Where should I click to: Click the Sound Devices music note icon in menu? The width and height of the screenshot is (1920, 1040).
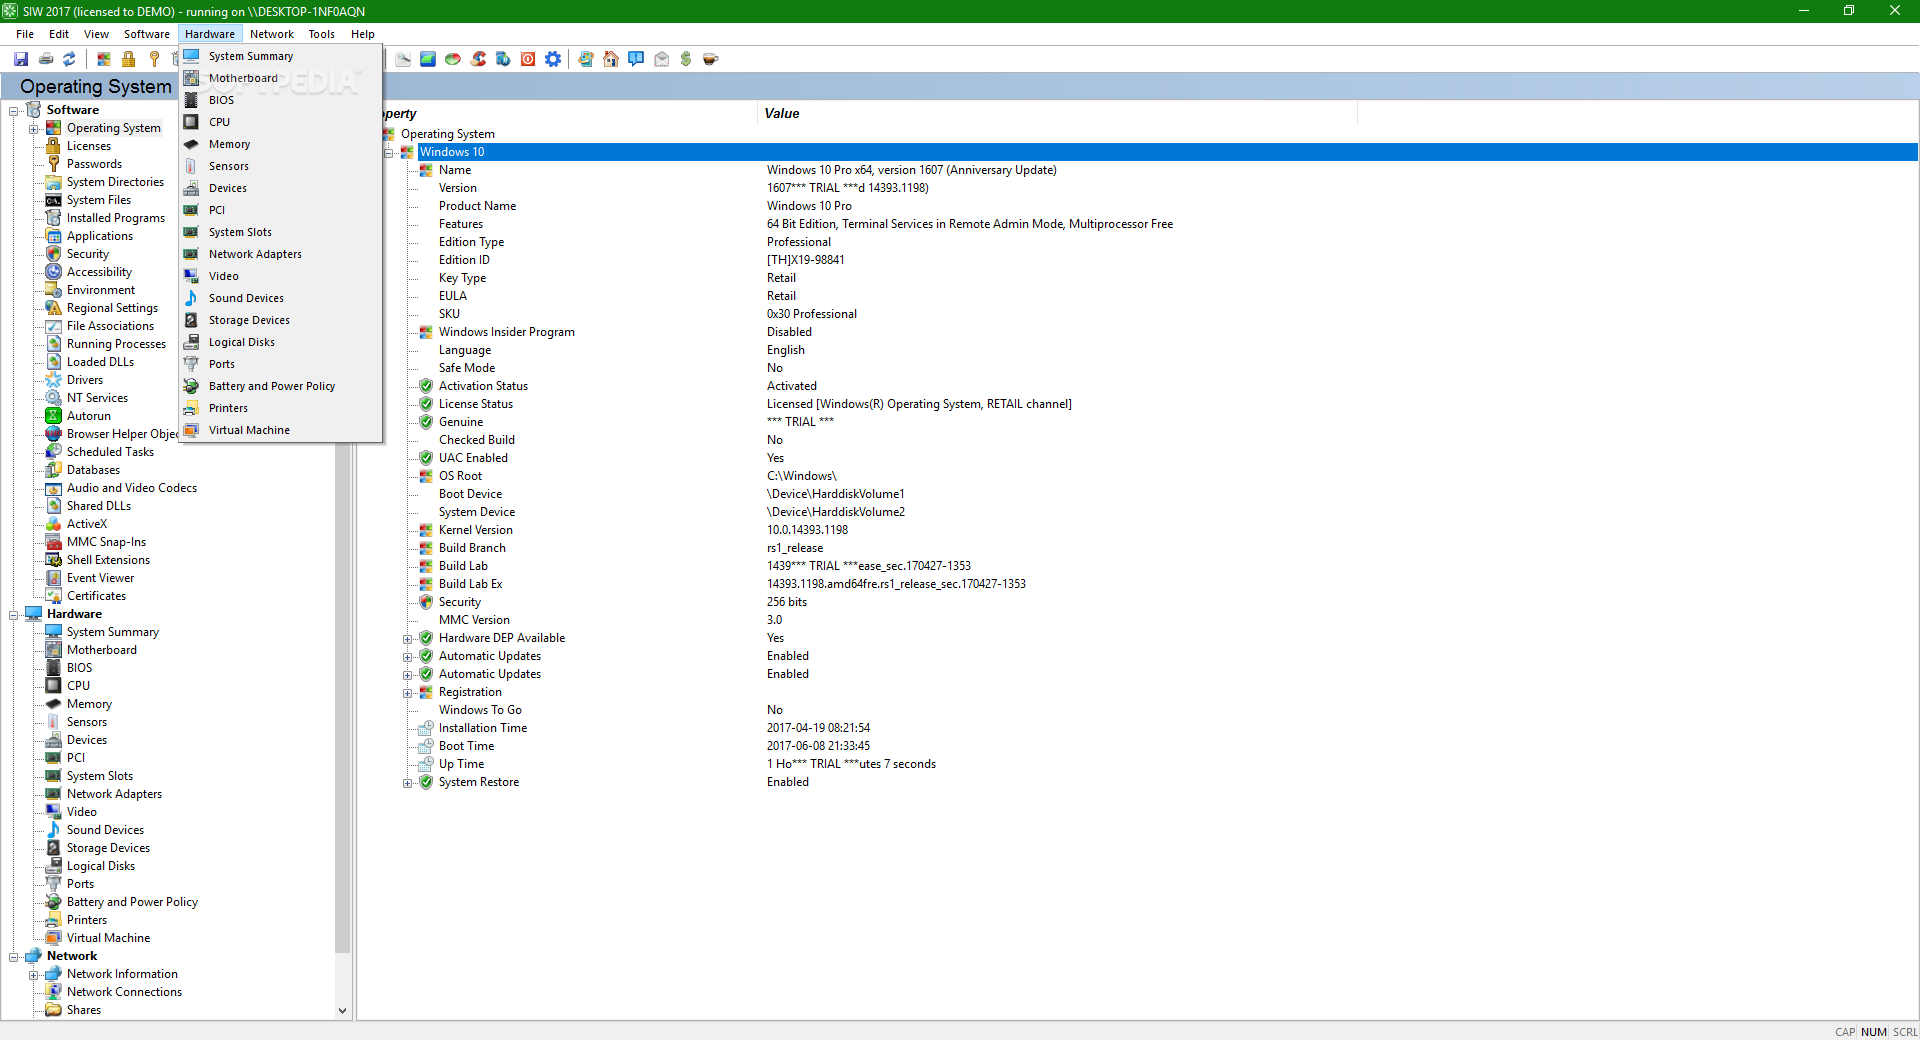coord(191,298)
